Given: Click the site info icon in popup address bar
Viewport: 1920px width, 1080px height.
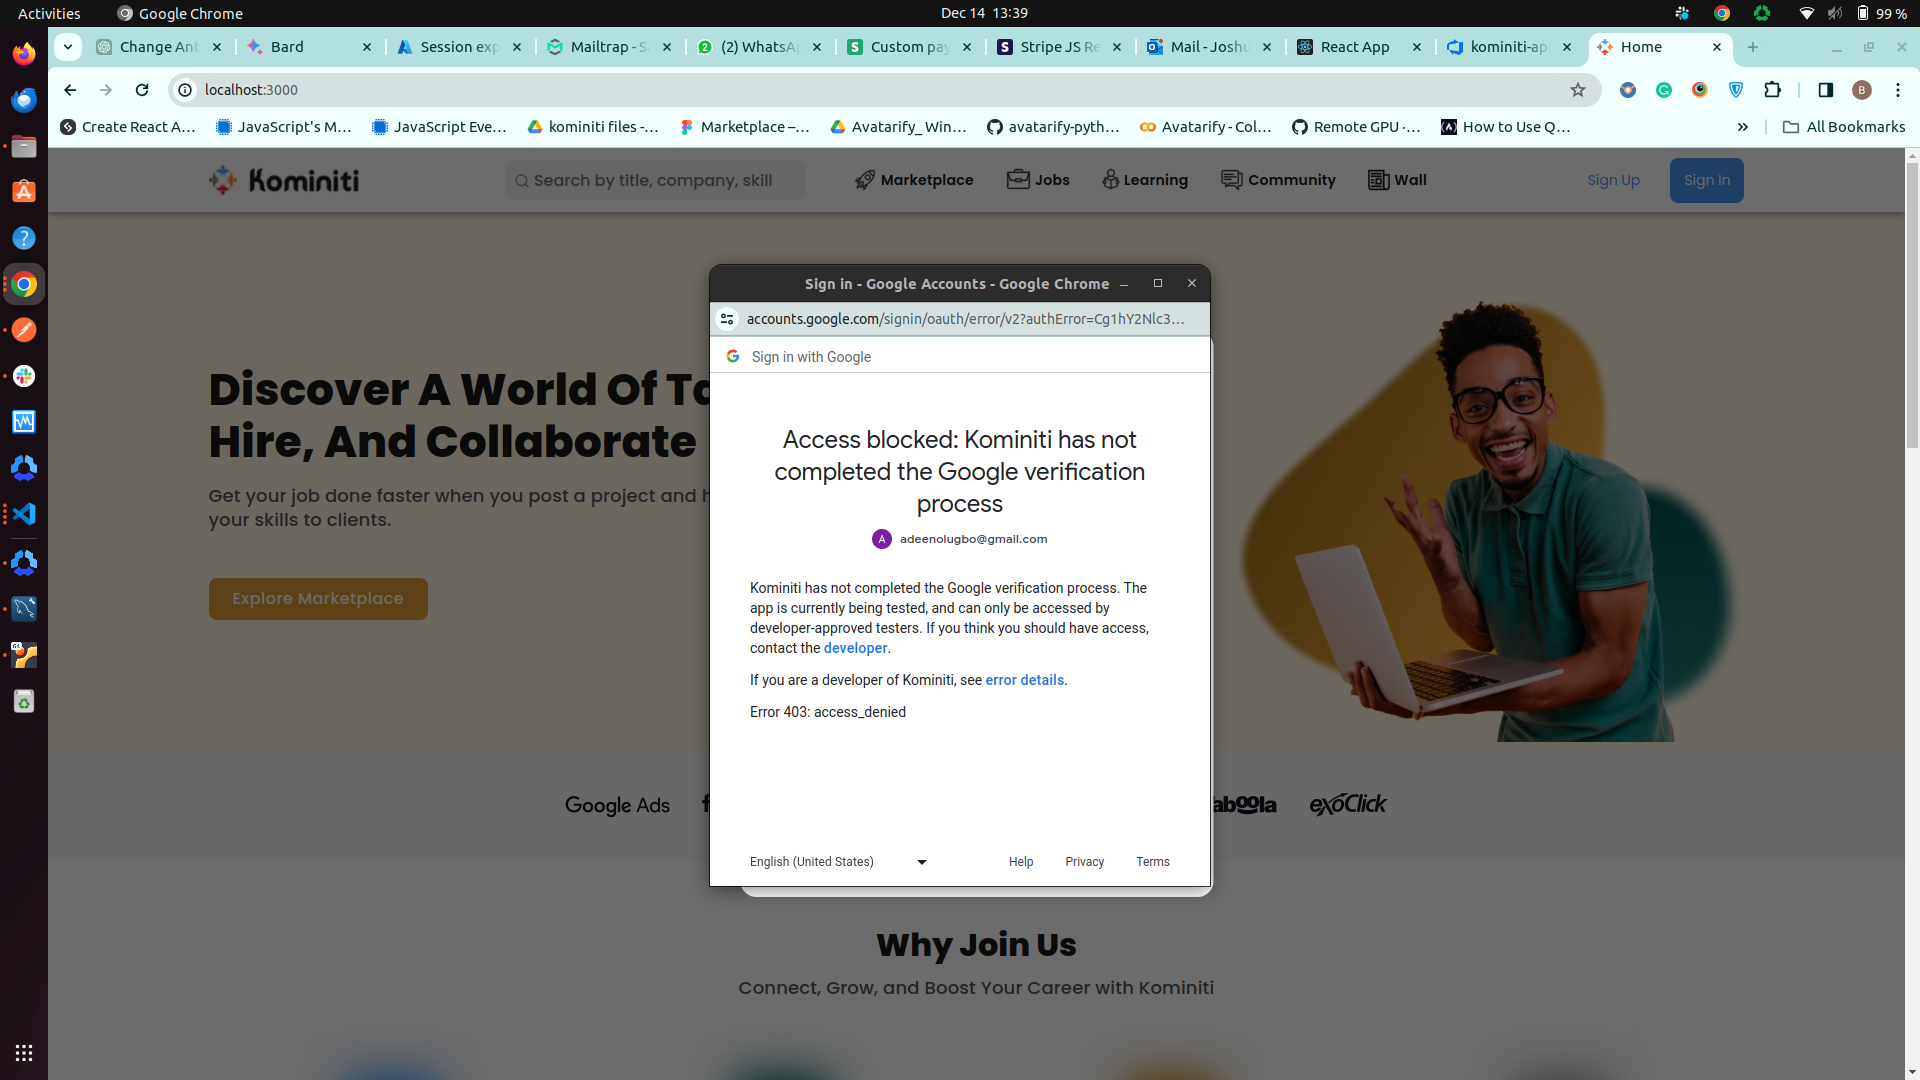Looking at the screenshot, I should pyautogui.click(x=727, y=319).
